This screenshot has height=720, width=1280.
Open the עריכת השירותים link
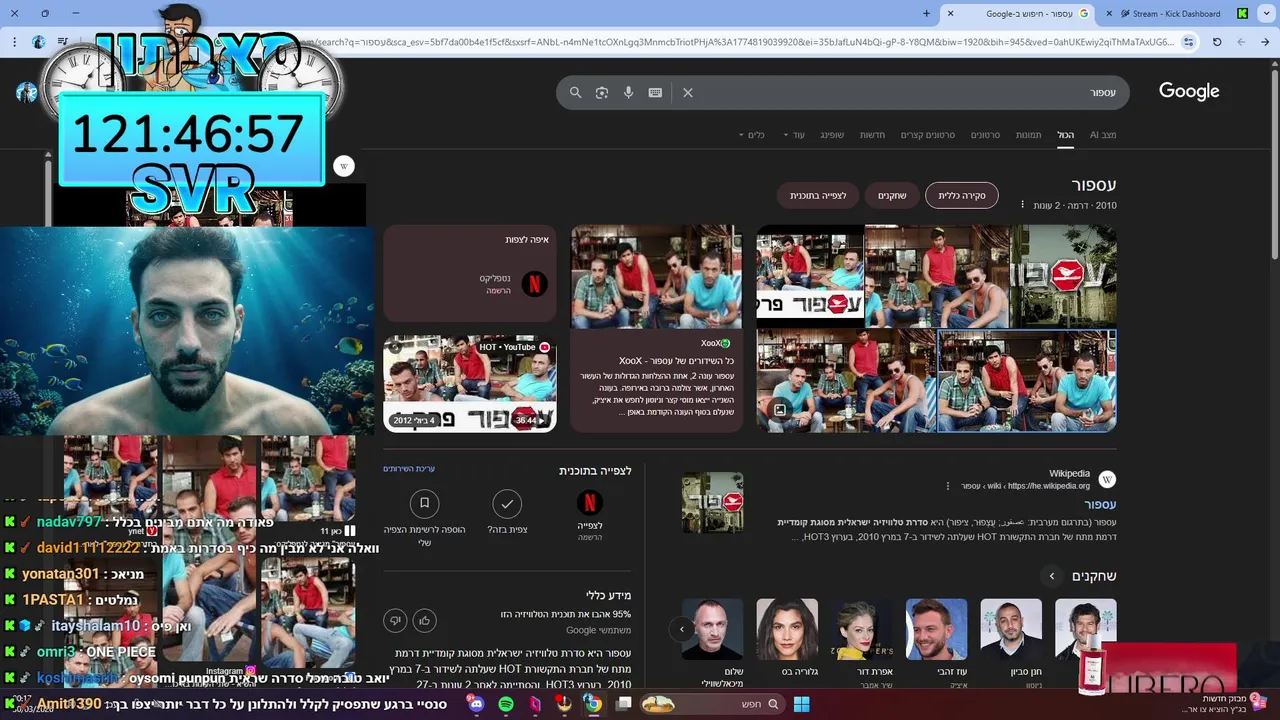click(409, 469)
